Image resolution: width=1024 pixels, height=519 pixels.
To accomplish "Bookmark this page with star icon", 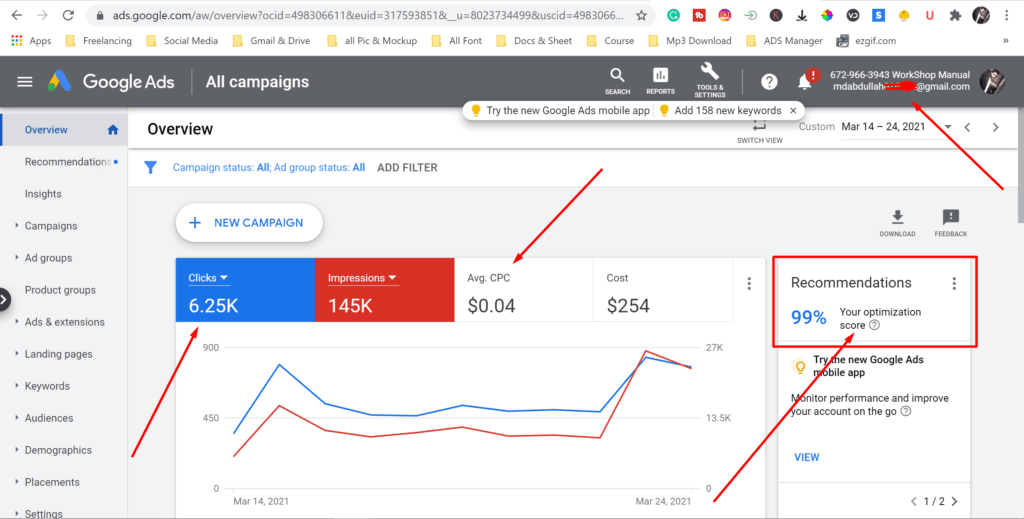I will [641, 15].
